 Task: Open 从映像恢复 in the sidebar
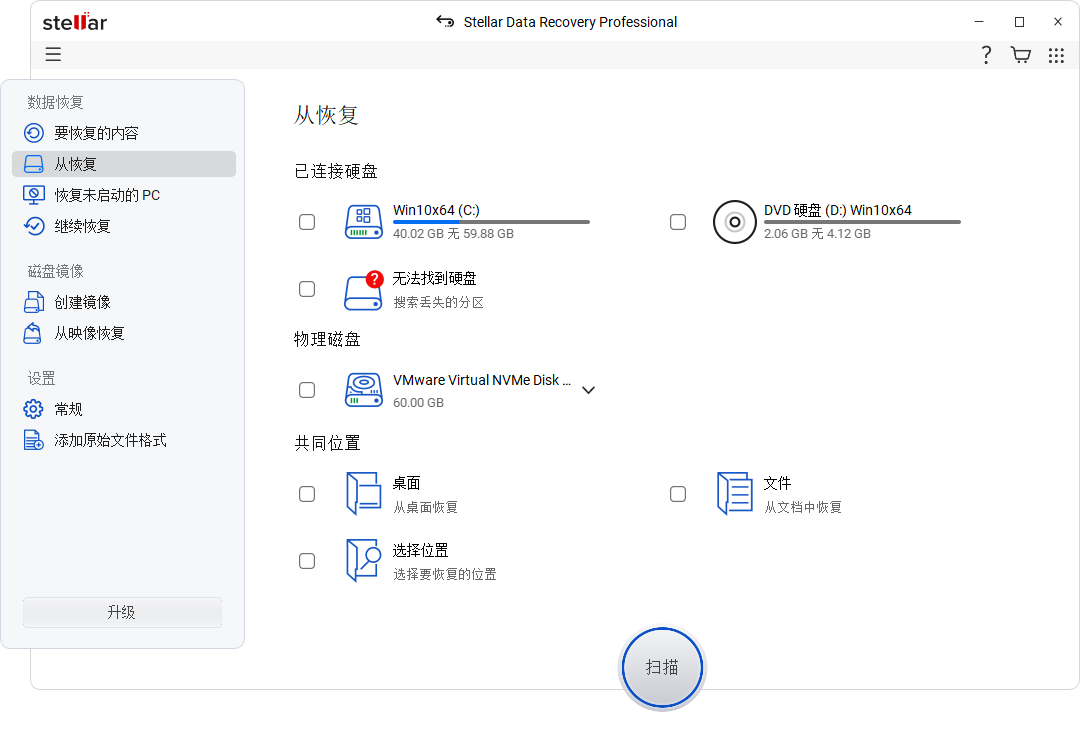[94, 333]
